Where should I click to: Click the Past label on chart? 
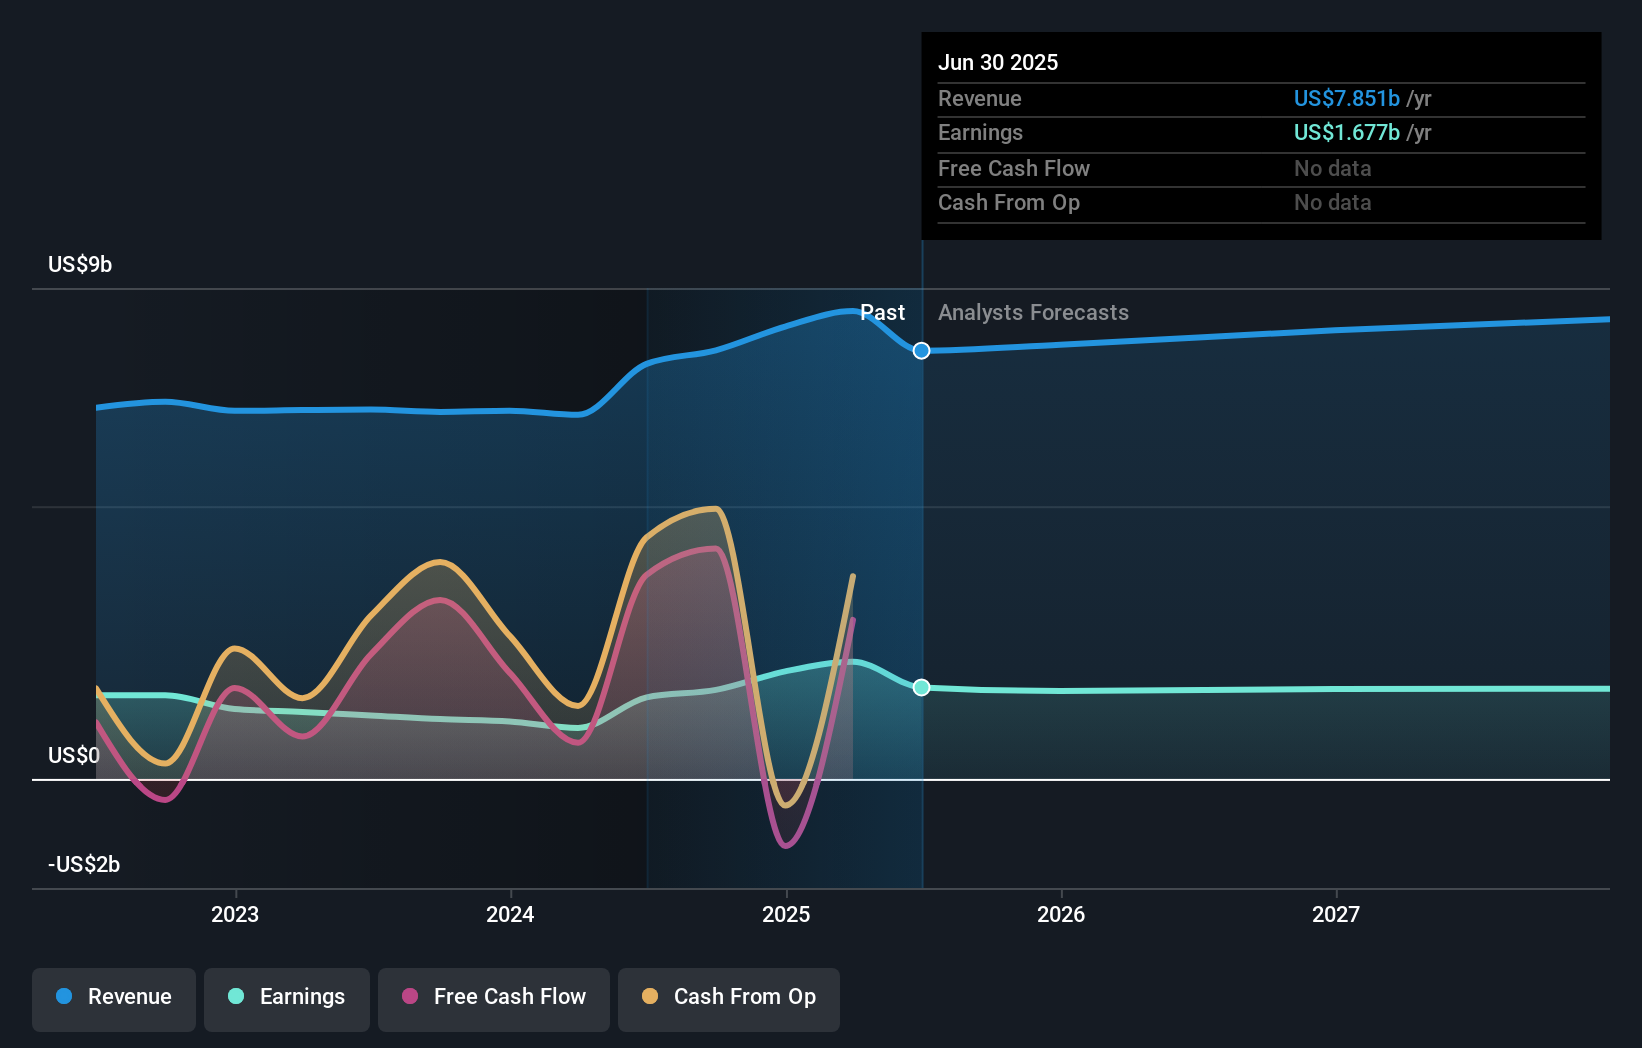point(883,313)
